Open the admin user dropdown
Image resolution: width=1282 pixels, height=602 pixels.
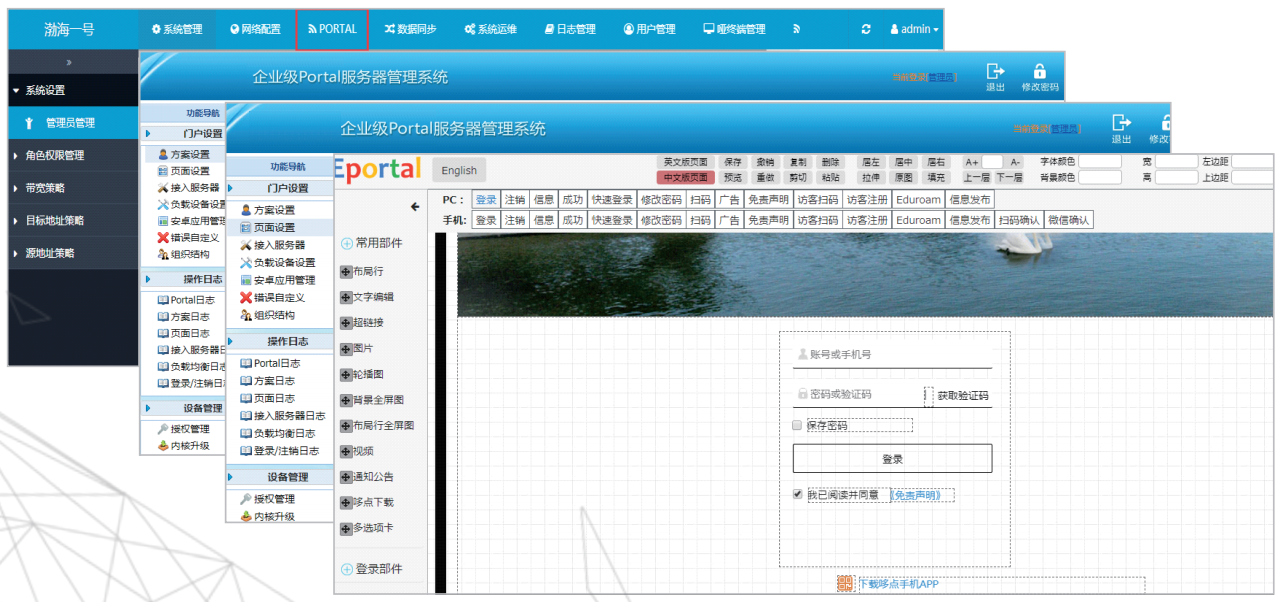coord(914,30)
